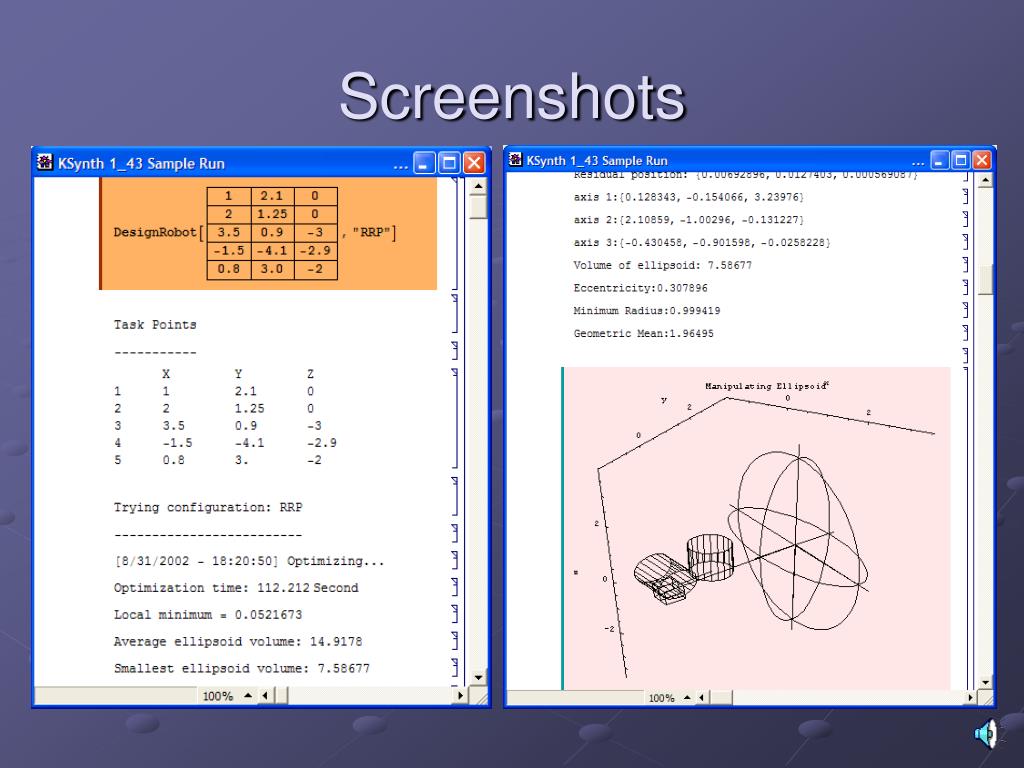Select the cell bracket of the DesignRobot input cell
The width and height of the screenshot is (1024, 768).
pyautogui.click(x=455, y=233)
